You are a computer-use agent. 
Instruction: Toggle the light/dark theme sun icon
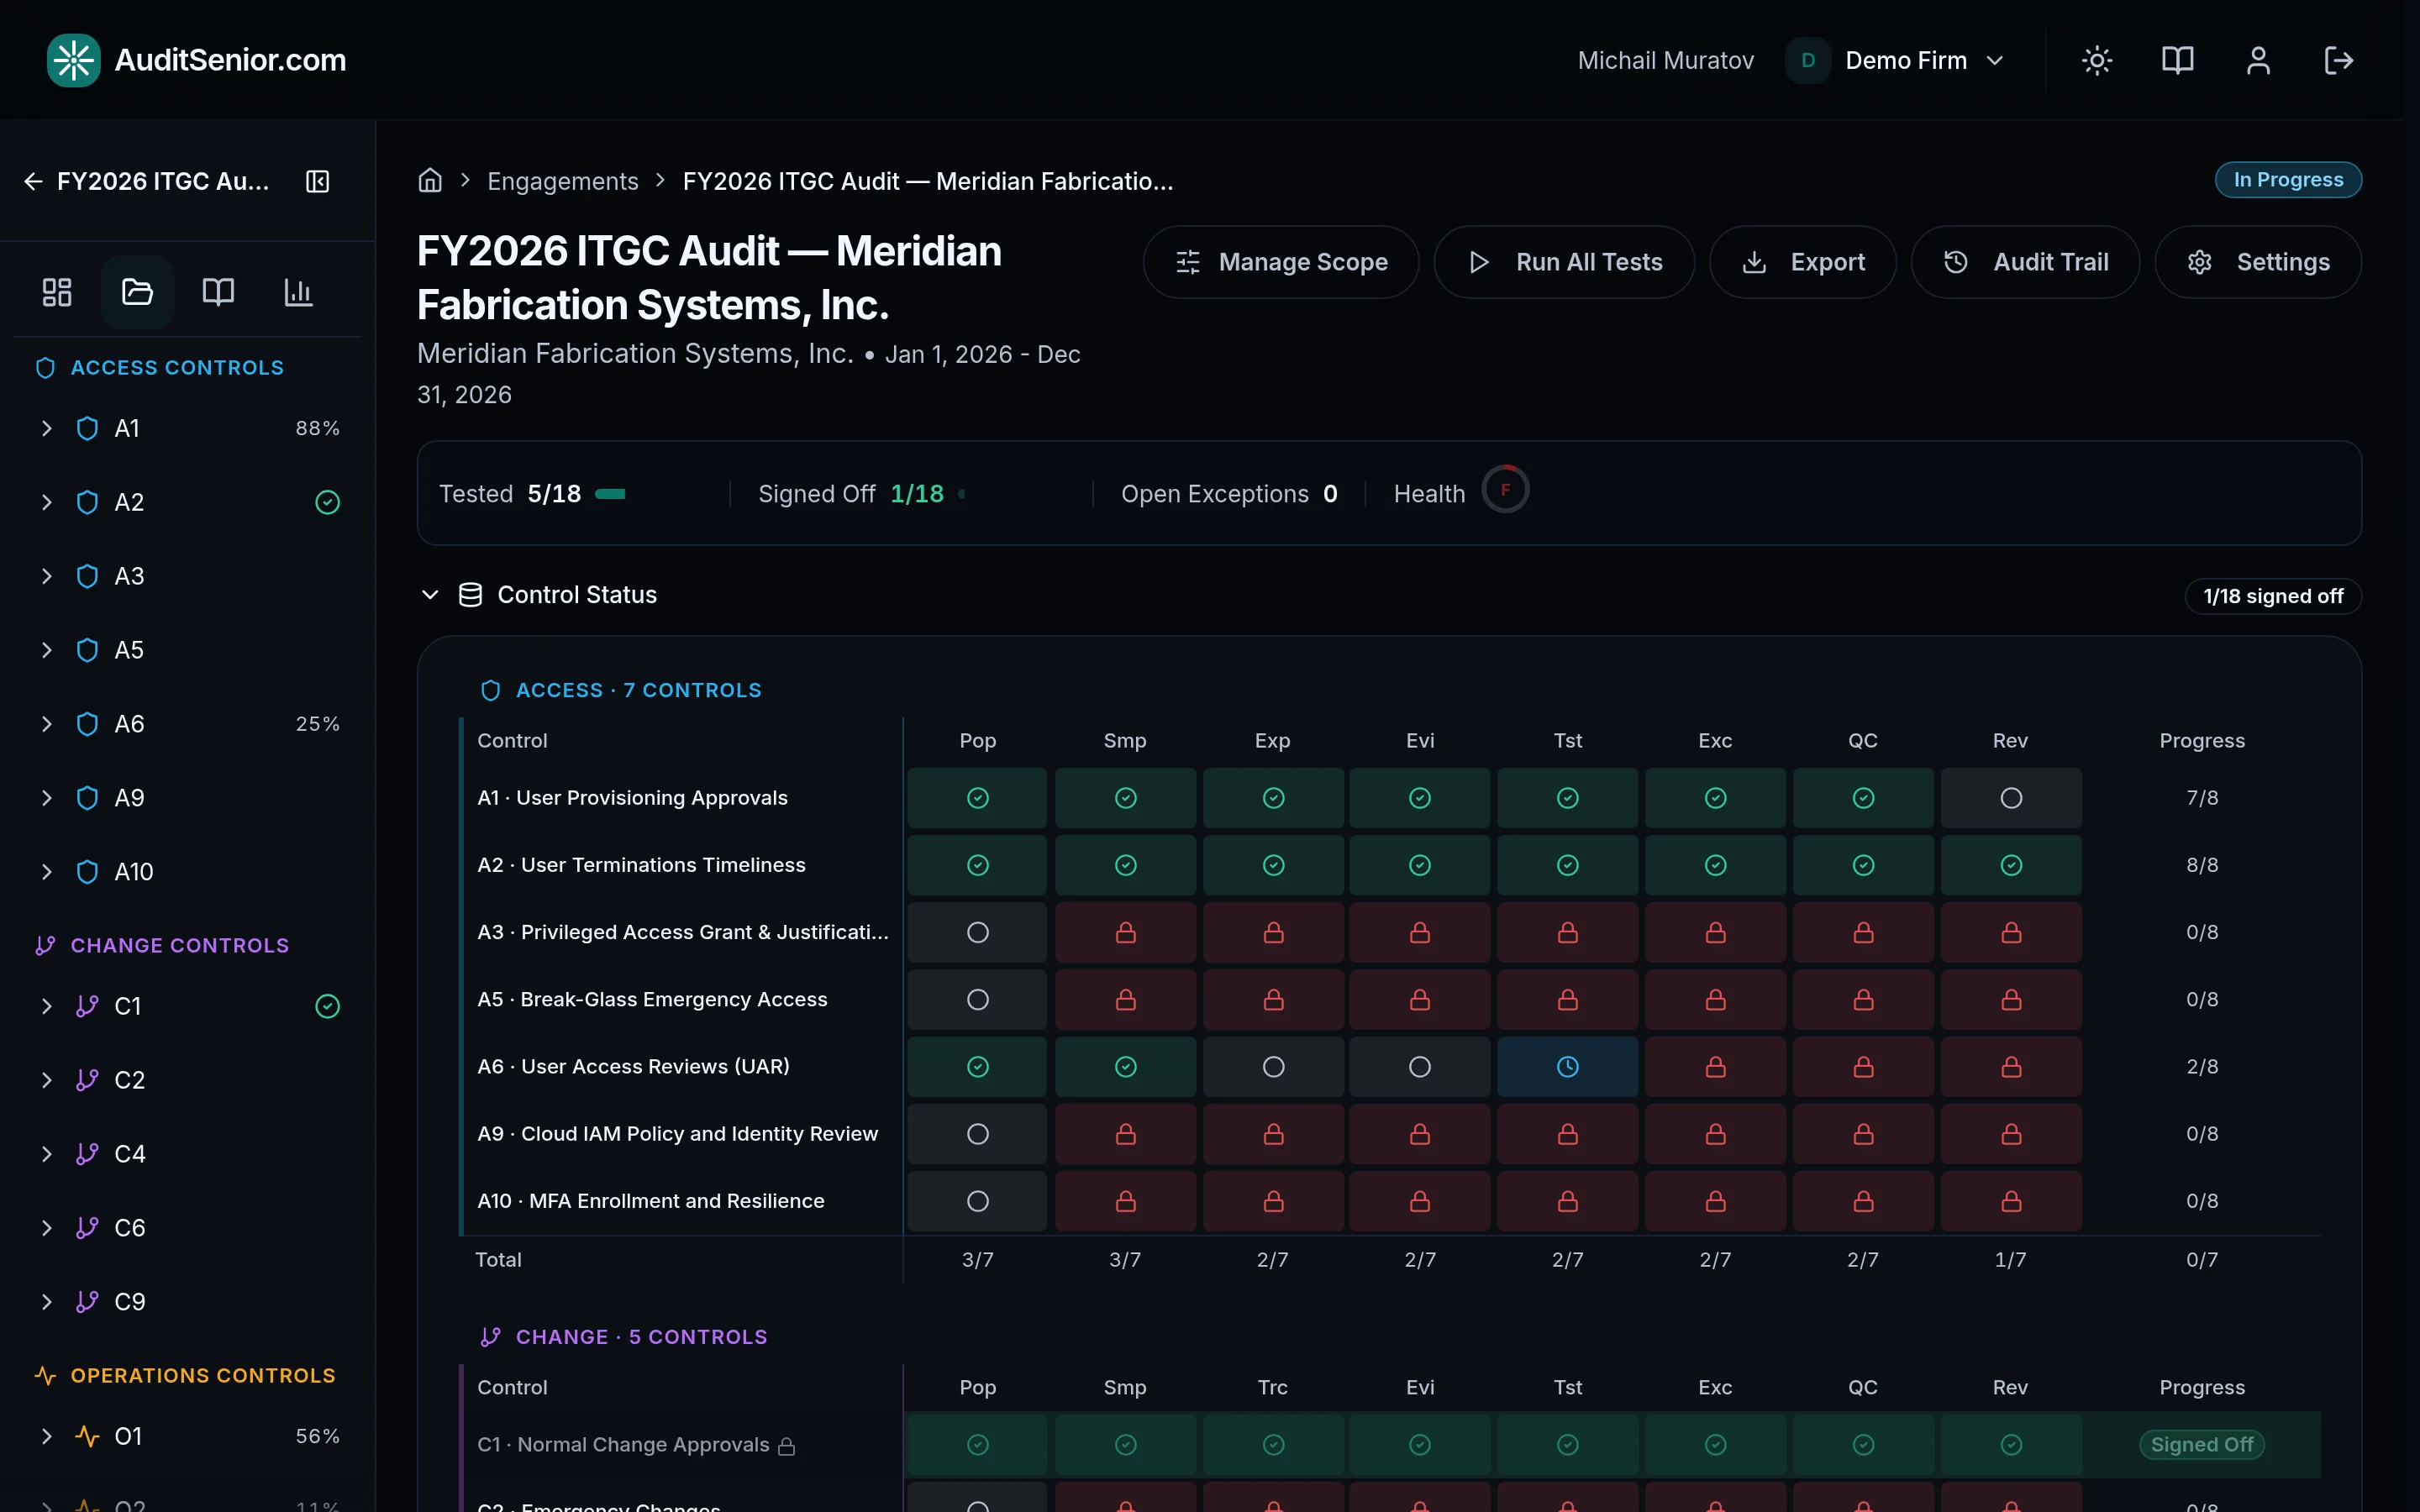tap(2096, 60)
